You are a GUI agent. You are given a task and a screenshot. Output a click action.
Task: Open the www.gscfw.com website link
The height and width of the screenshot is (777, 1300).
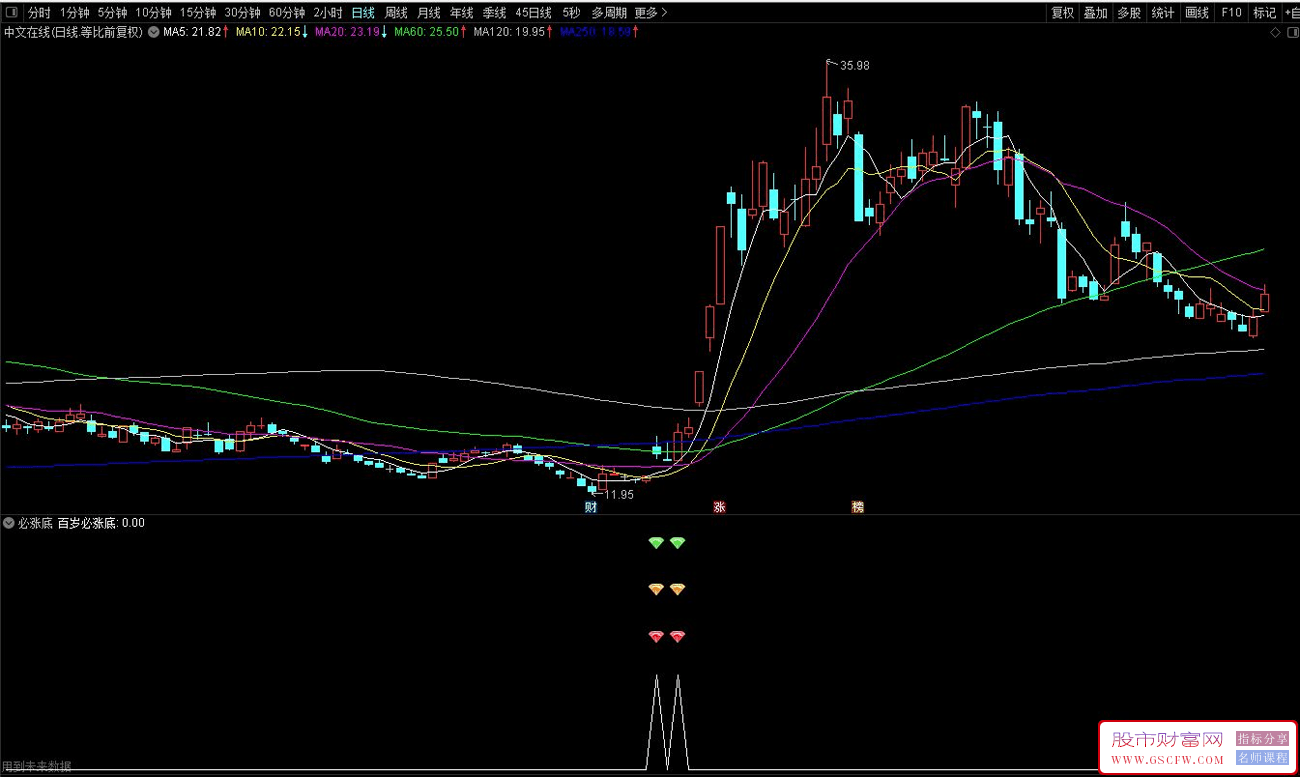coord(1167,760)
